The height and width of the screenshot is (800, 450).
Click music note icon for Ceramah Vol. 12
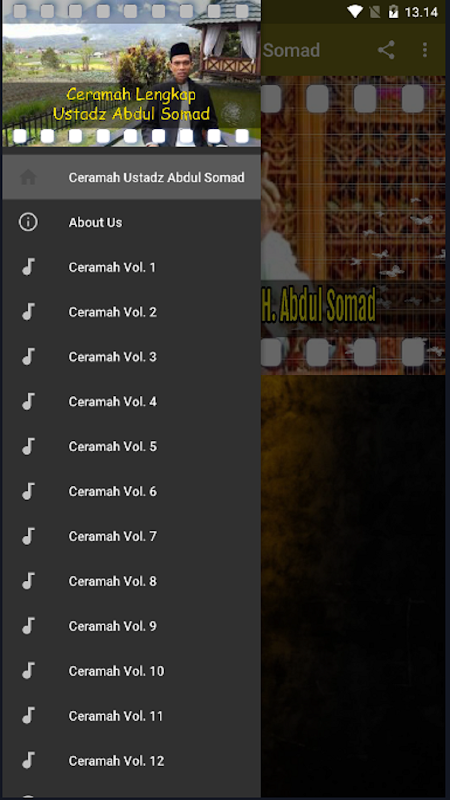click(28, 761)
